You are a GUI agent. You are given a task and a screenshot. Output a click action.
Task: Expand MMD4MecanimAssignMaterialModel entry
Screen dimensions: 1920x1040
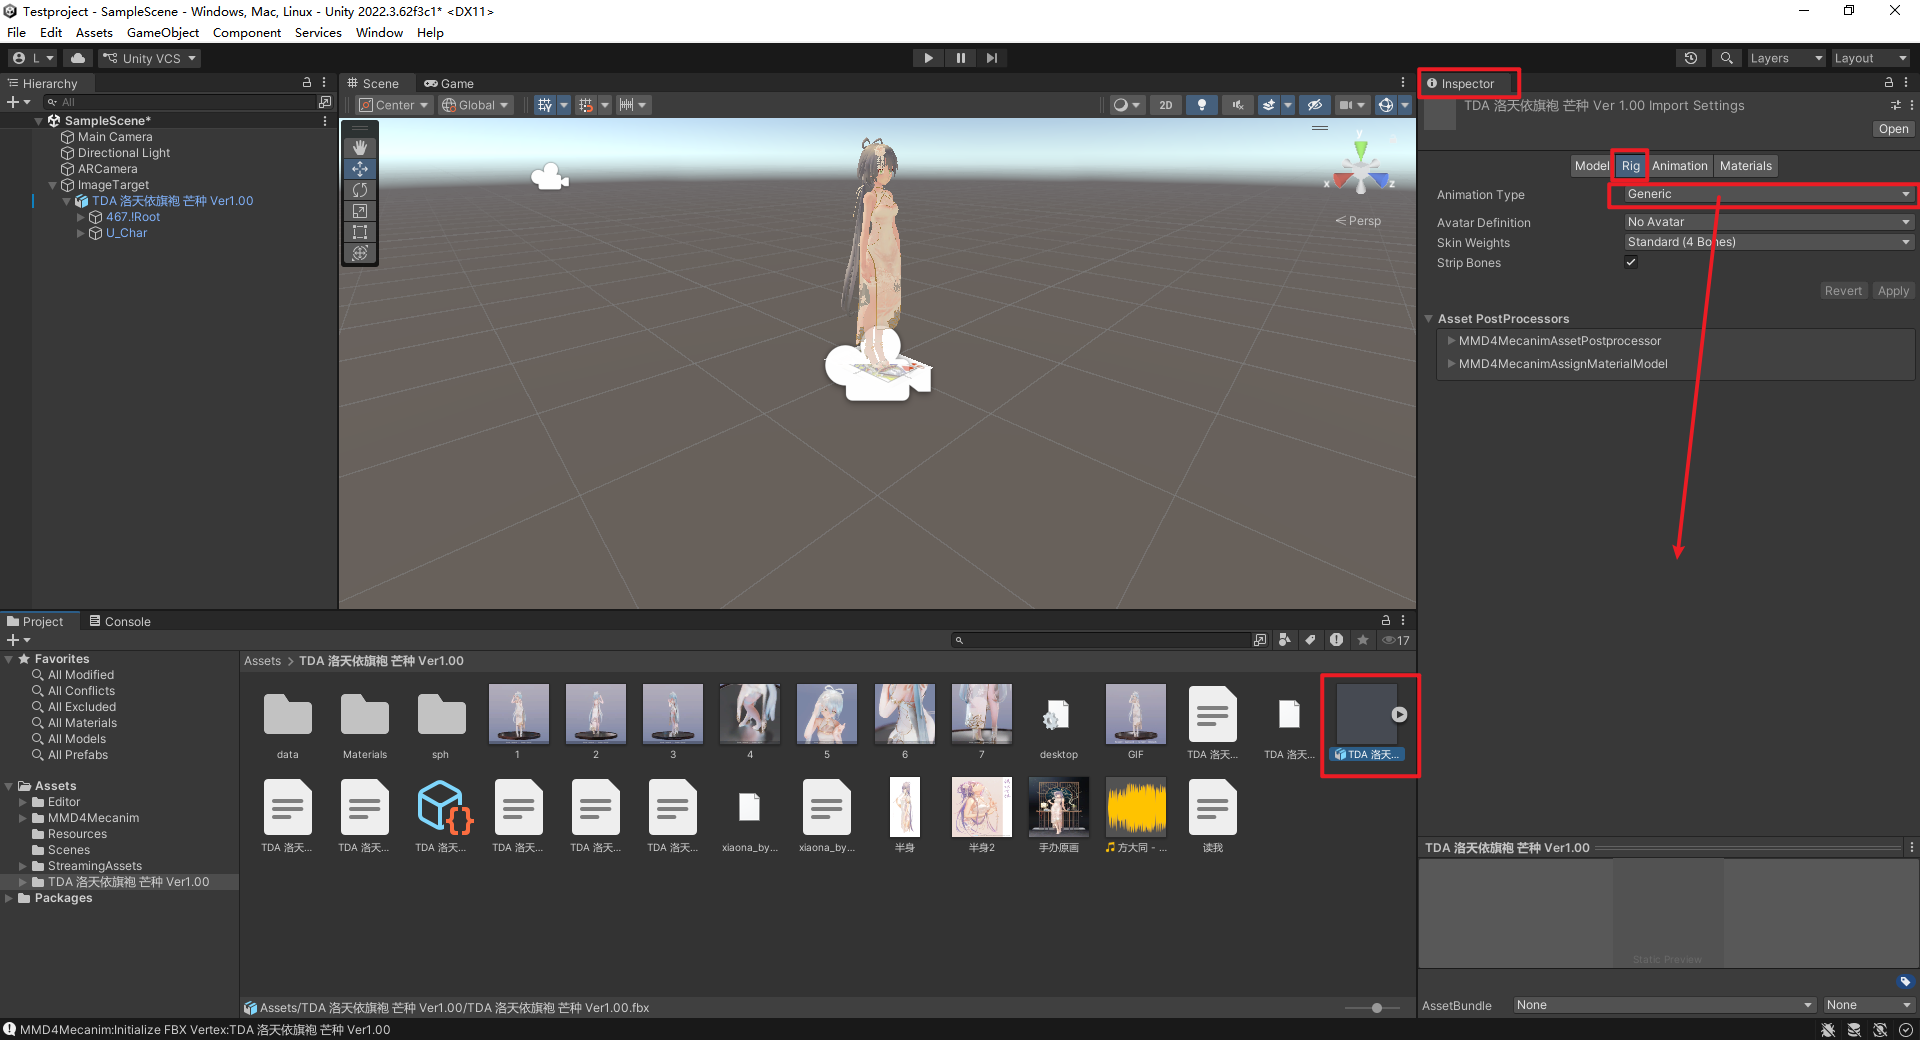coord(1451,364)
